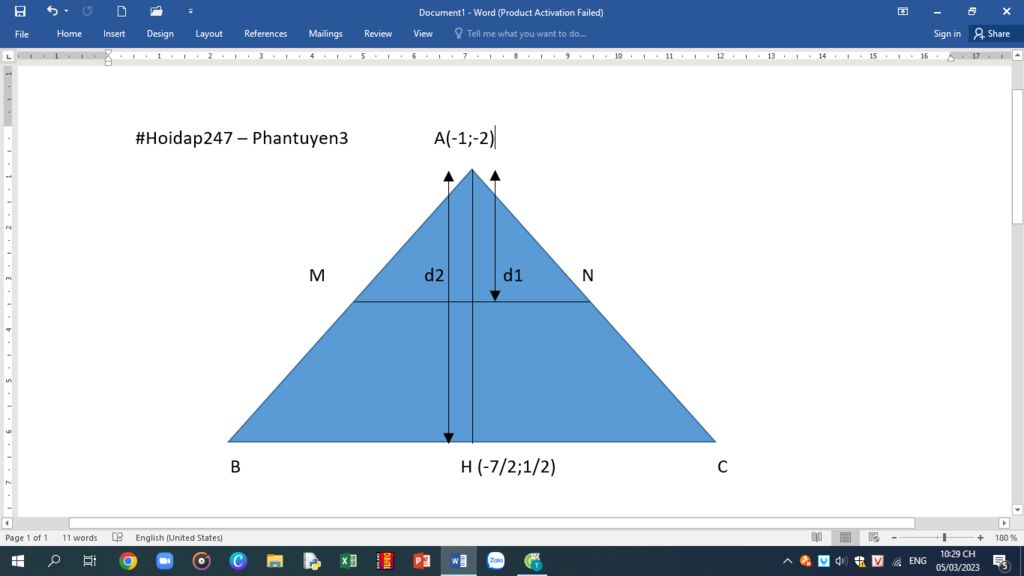Click the 180 % zoom level
This screenshot has height=576, width=1024.
[x=1006, y=537]
